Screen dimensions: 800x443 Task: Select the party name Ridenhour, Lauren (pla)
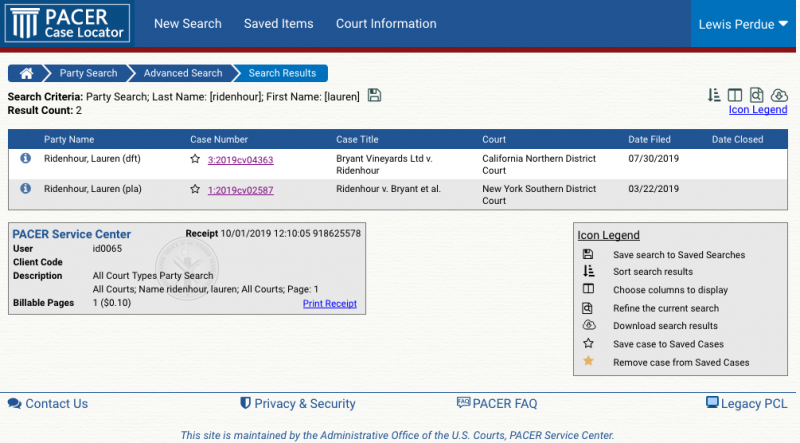pyautogui.click(x=93, y=188)
